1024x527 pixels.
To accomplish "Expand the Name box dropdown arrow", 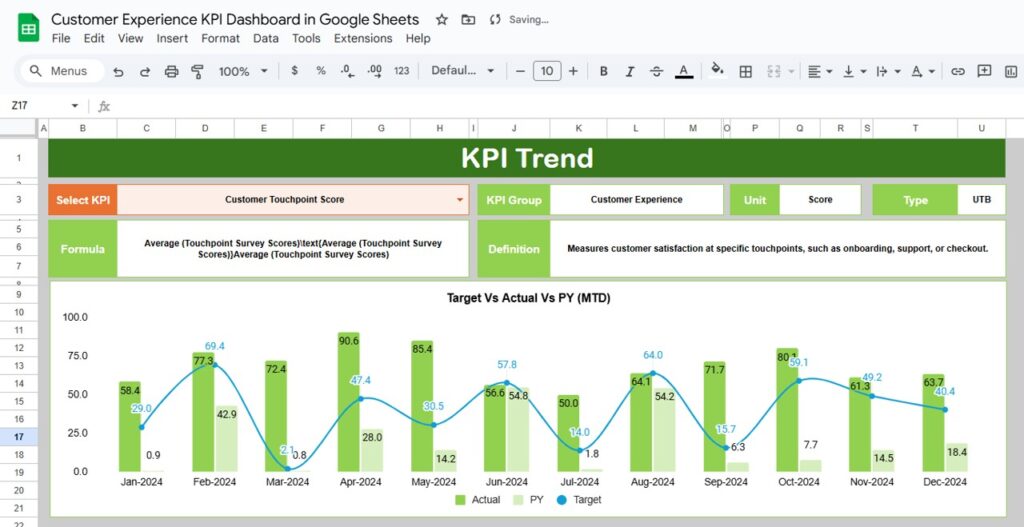I will tap(74, 106).
